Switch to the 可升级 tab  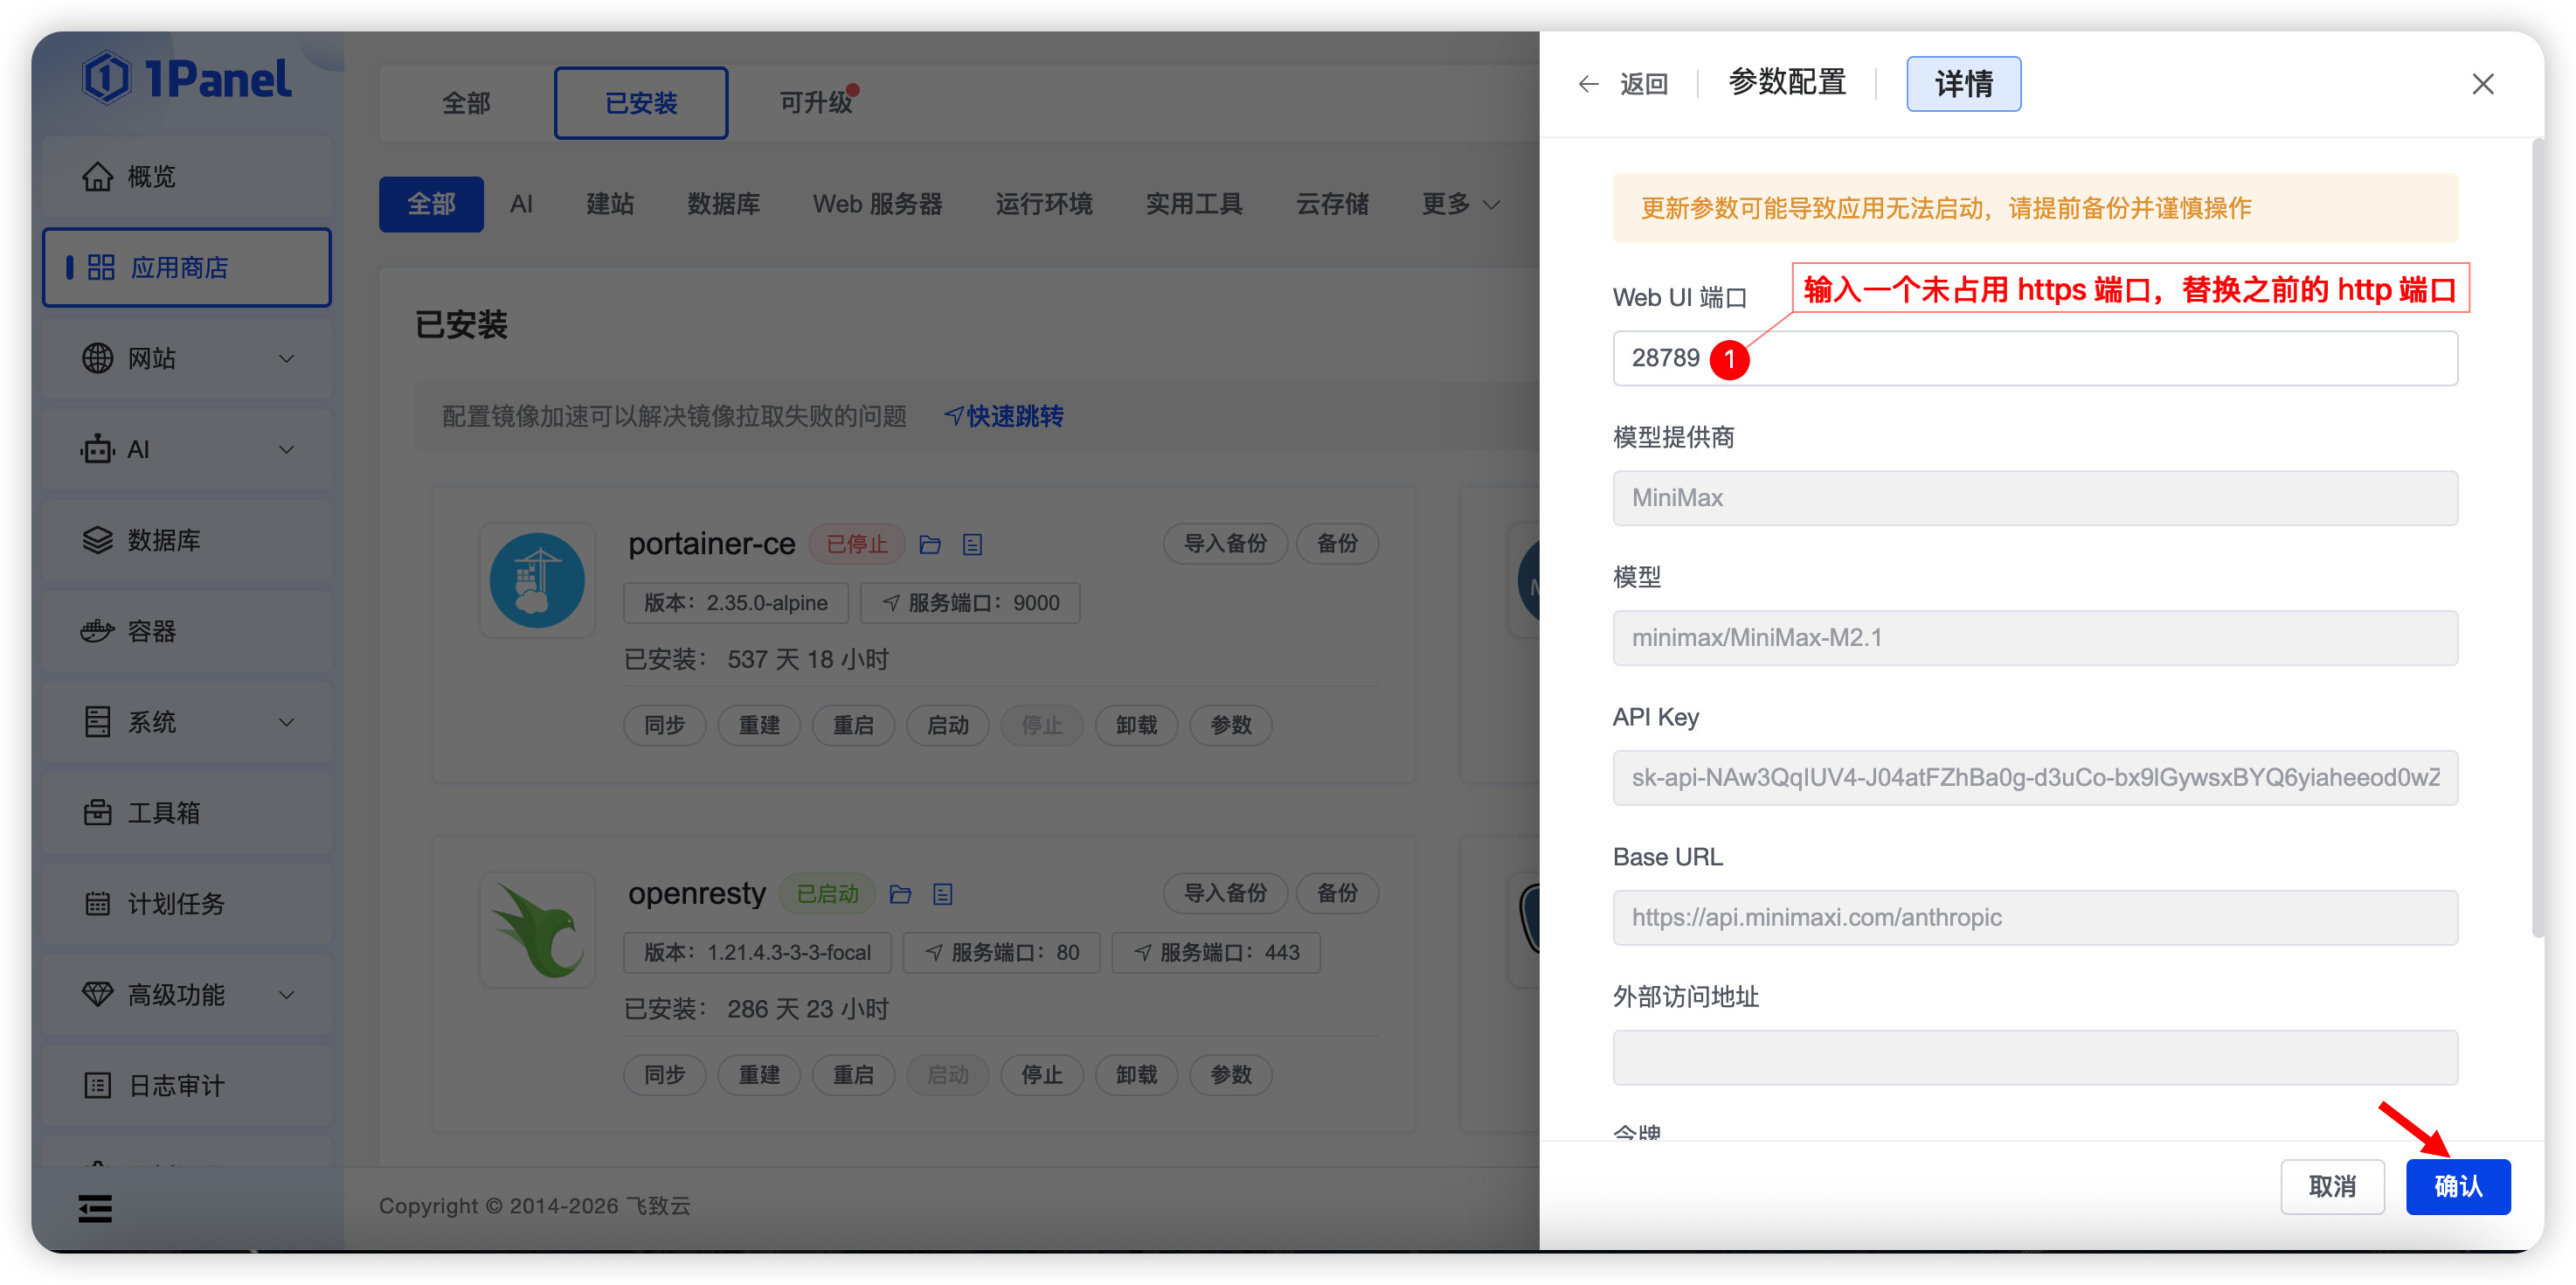[816, 102]
